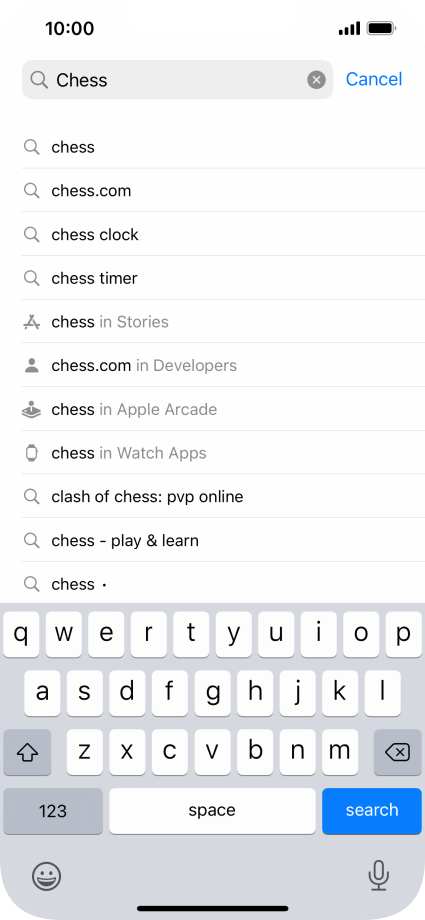Screen dimensions: 425x920
Task: Start dictation with the microphone icon
Action: [x=379, y=875]
